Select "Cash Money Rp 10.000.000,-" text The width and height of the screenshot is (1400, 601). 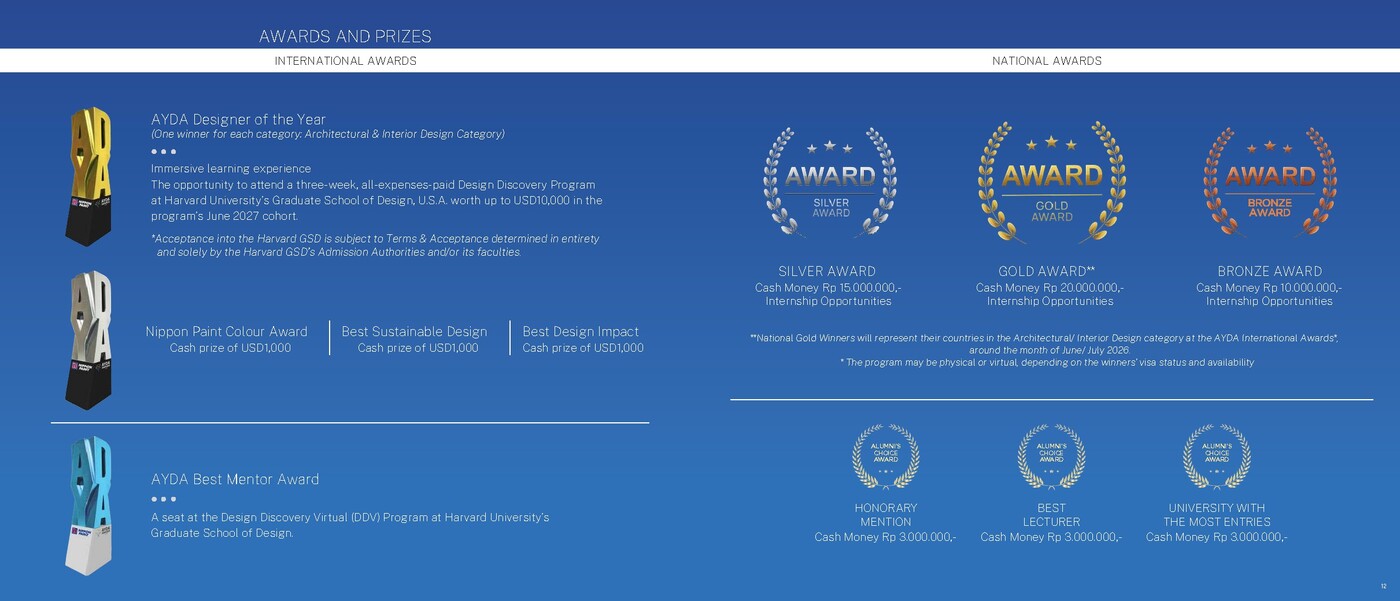pyautogui.click(x=1269, y=288)
